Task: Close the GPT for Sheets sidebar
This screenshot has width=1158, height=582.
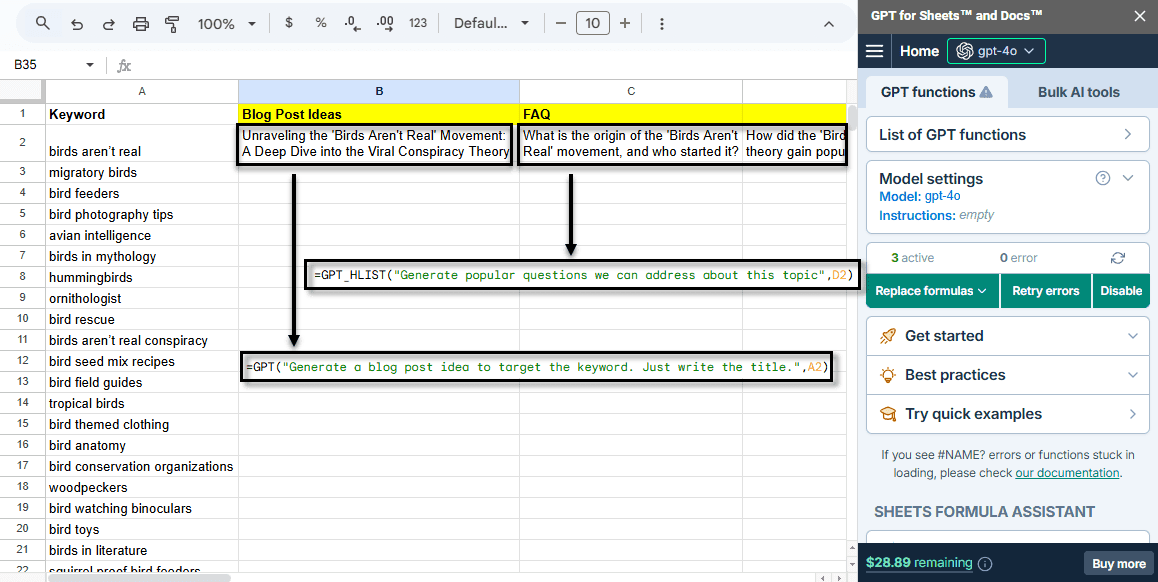Action: (1140, 16)
